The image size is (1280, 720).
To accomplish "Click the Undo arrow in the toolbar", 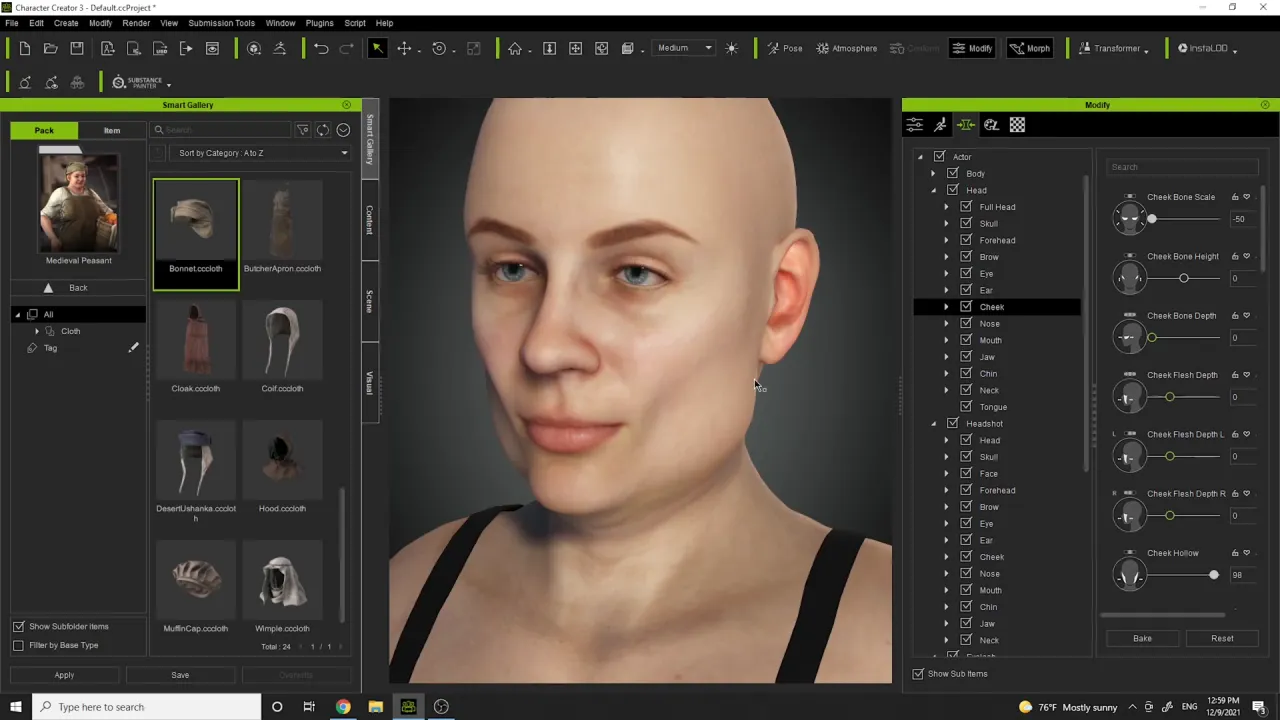I will click(x=321, y=48).
